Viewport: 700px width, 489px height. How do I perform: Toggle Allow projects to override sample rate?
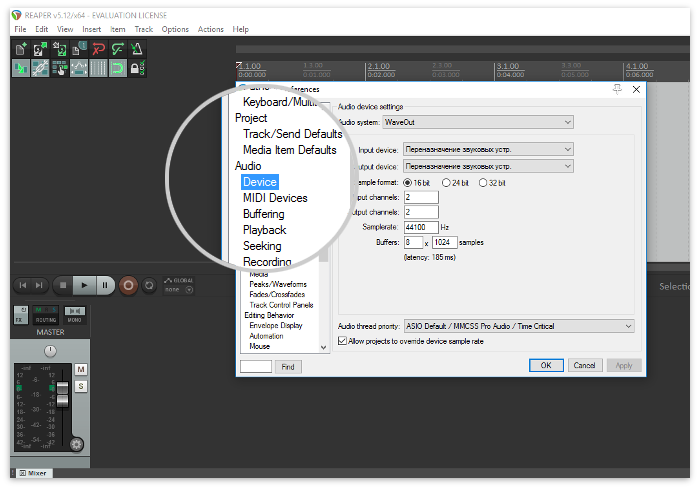click(342, 341)
